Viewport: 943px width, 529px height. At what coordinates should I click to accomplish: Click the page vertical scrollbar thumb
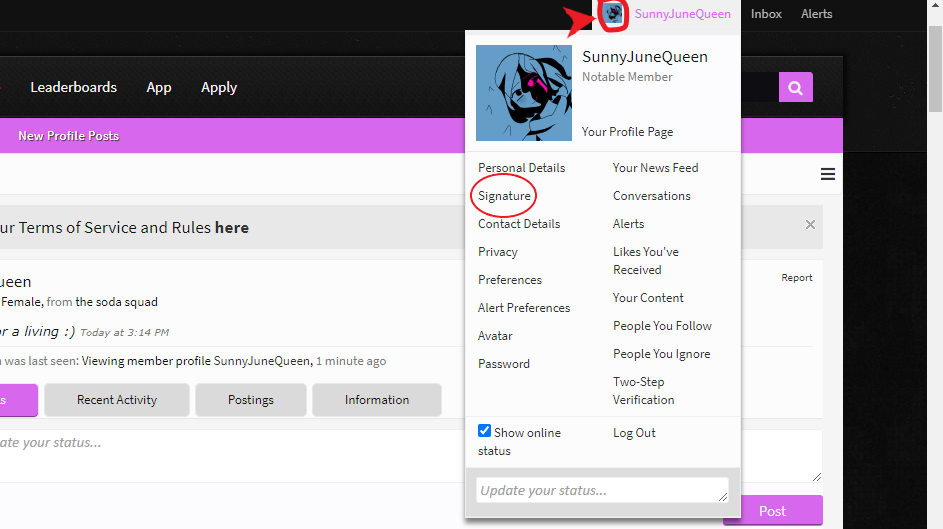tap(935, 69)
